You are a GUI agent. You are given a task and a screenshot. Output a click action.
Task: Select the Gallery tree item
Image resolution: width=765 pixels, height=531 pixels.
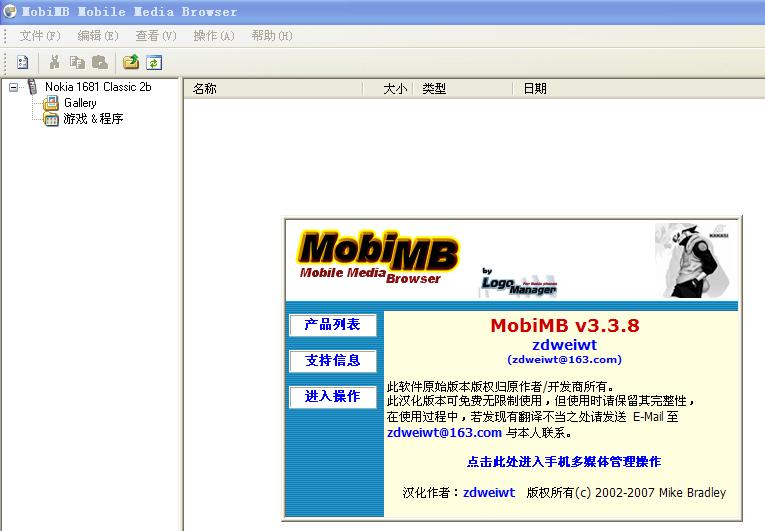80,103
